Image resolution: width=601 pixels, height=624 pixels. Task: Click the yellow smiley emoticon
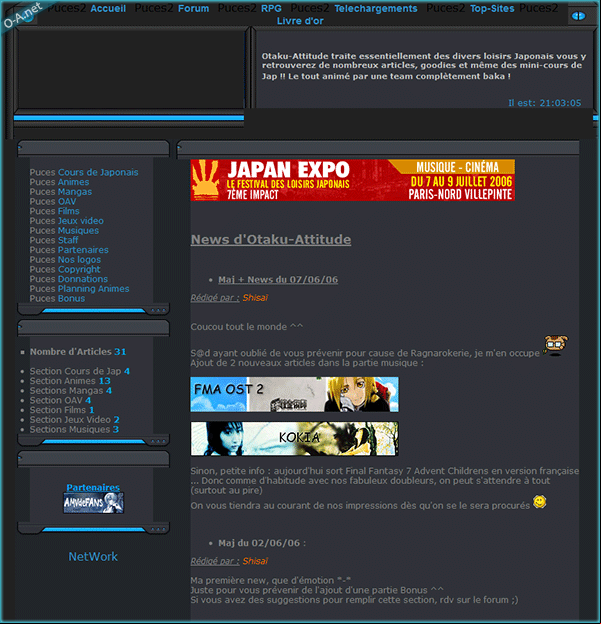[540, 502]
